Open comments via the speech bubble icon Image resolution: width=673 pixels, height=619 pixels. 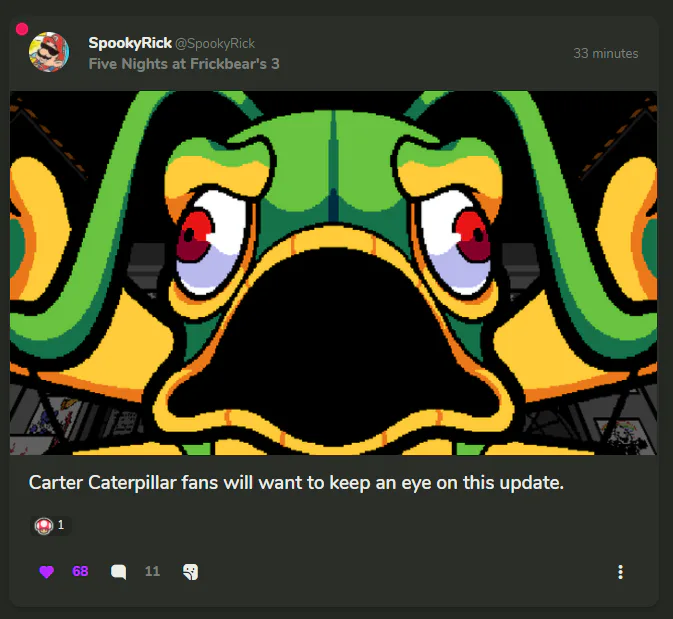click(x=118, y=572)
